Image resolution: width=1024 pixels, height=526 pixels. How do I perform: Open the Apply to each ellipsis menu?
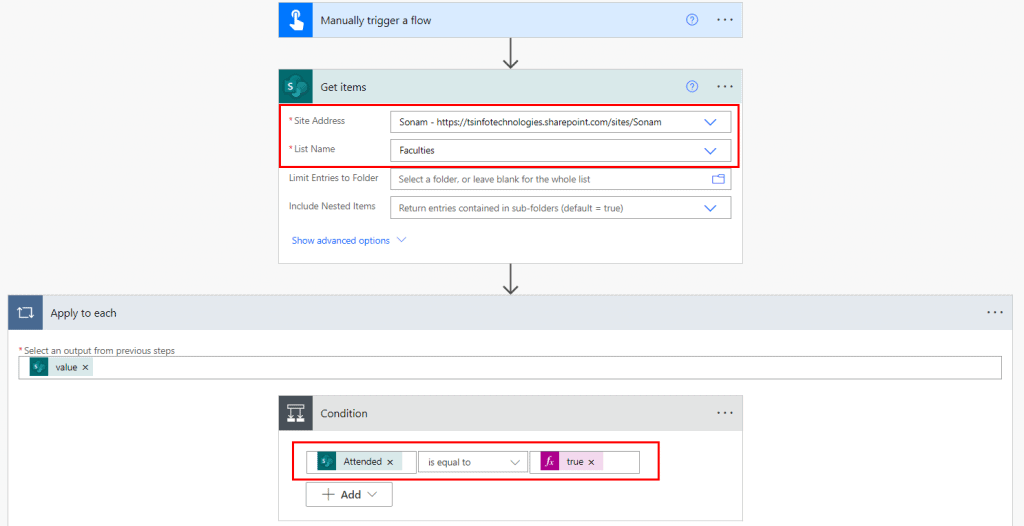(x=995, y=313)
